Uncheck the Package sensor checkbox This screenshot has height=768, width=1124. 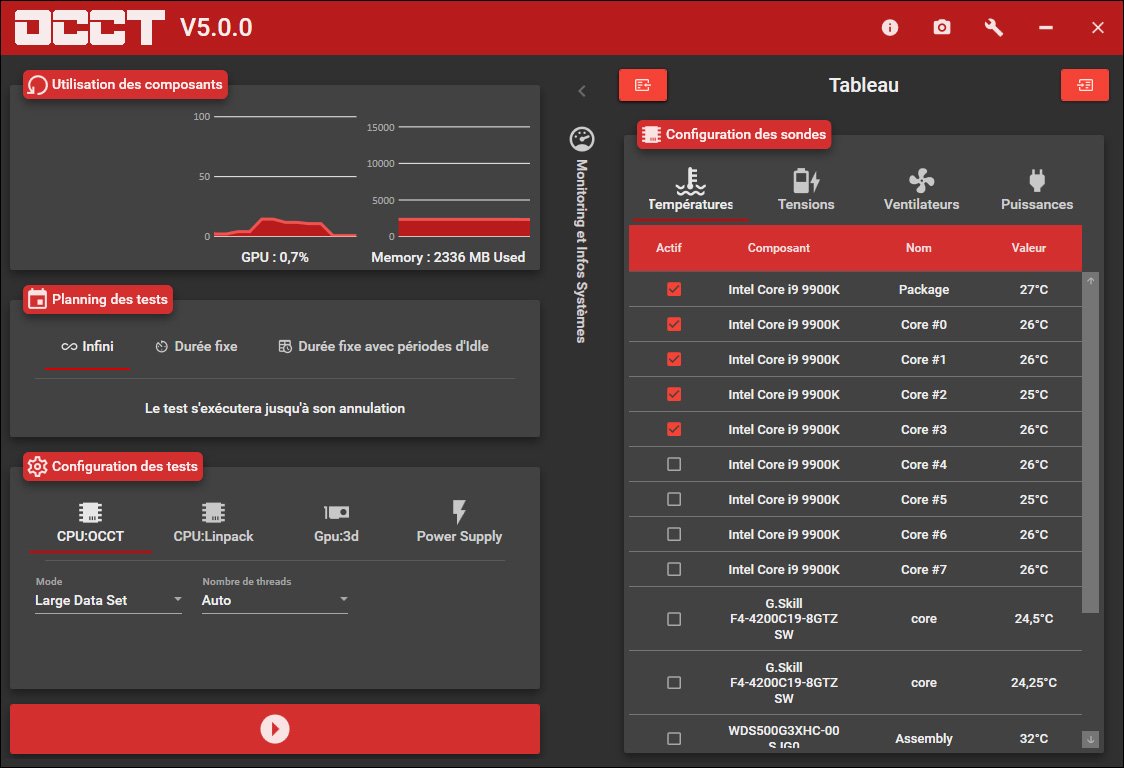pyautogui.click(x=674, y=289)
